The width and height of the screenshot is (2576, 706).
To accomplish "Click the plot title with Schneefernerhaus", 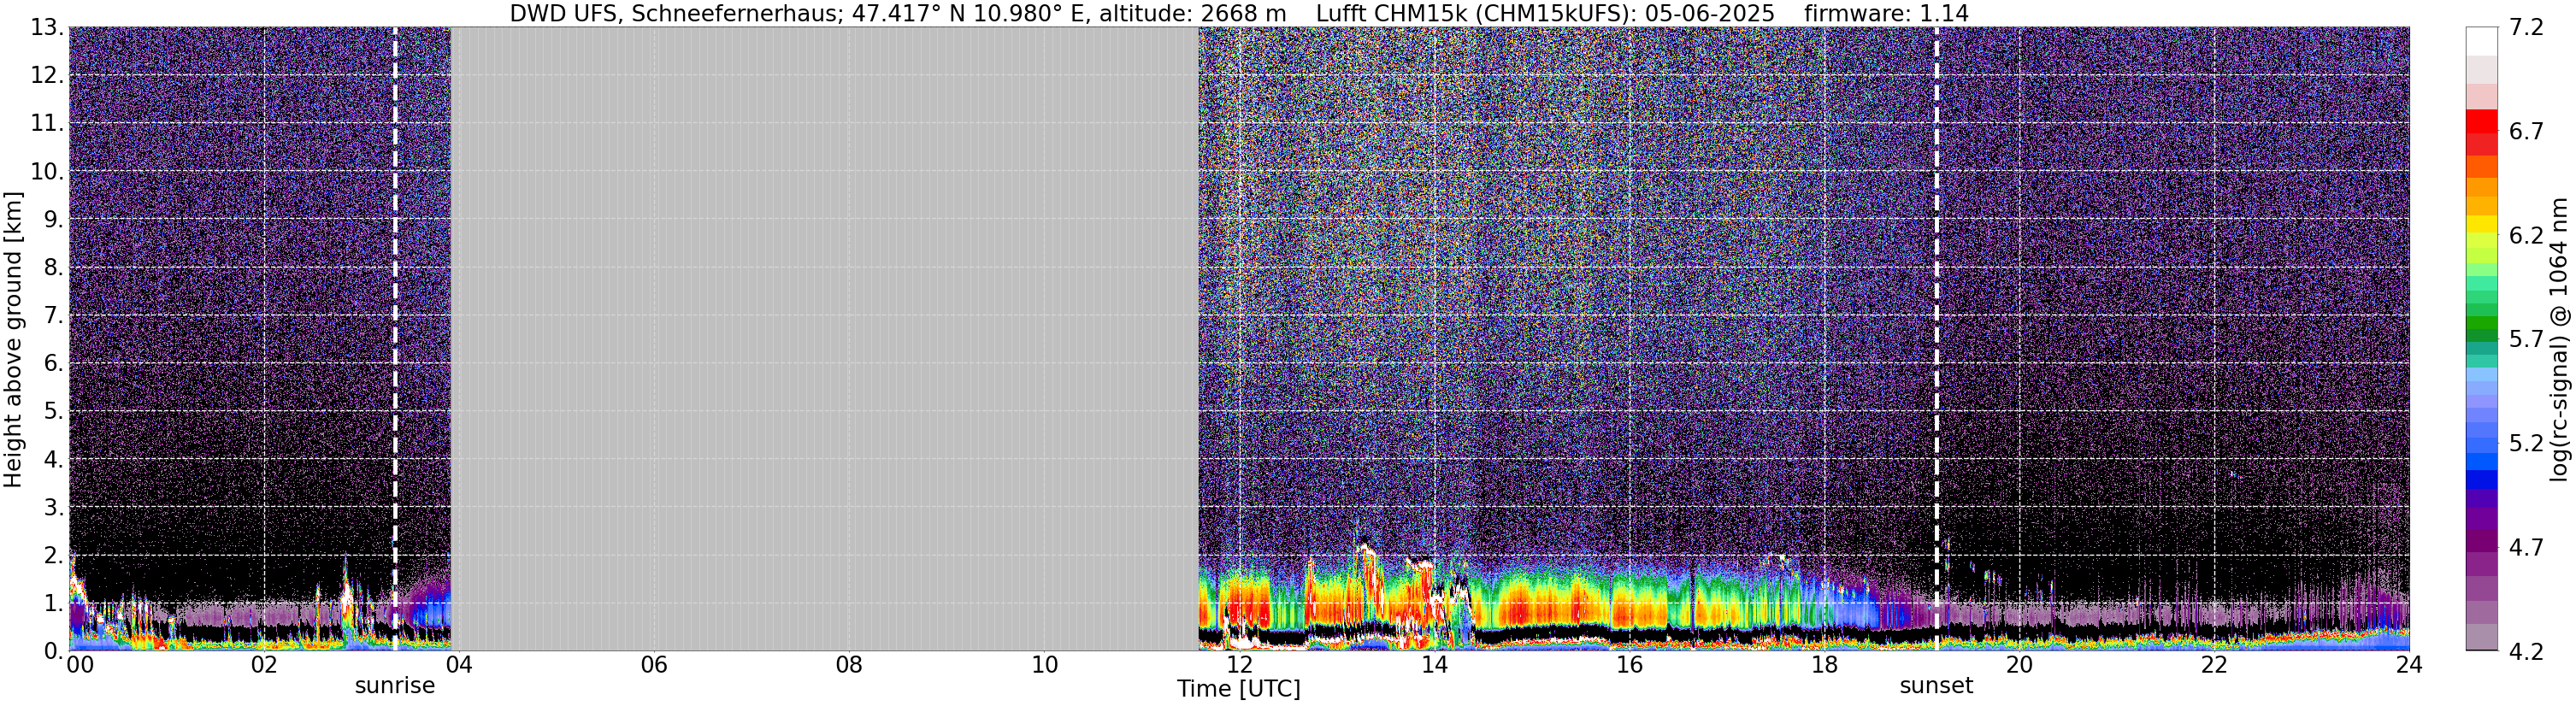I will click(x=1239, y=13).
